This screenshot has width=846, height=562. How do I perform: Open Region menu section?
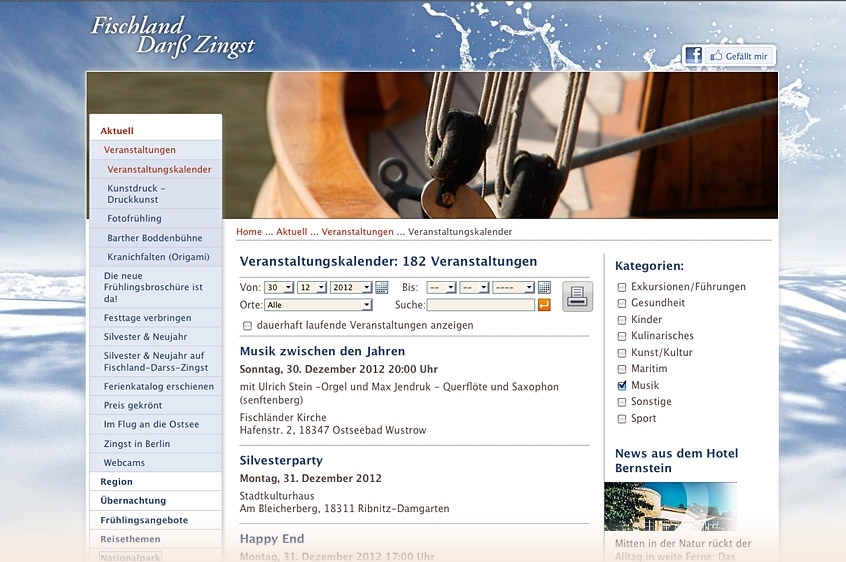pyautogui.click(x=116, y=482)
